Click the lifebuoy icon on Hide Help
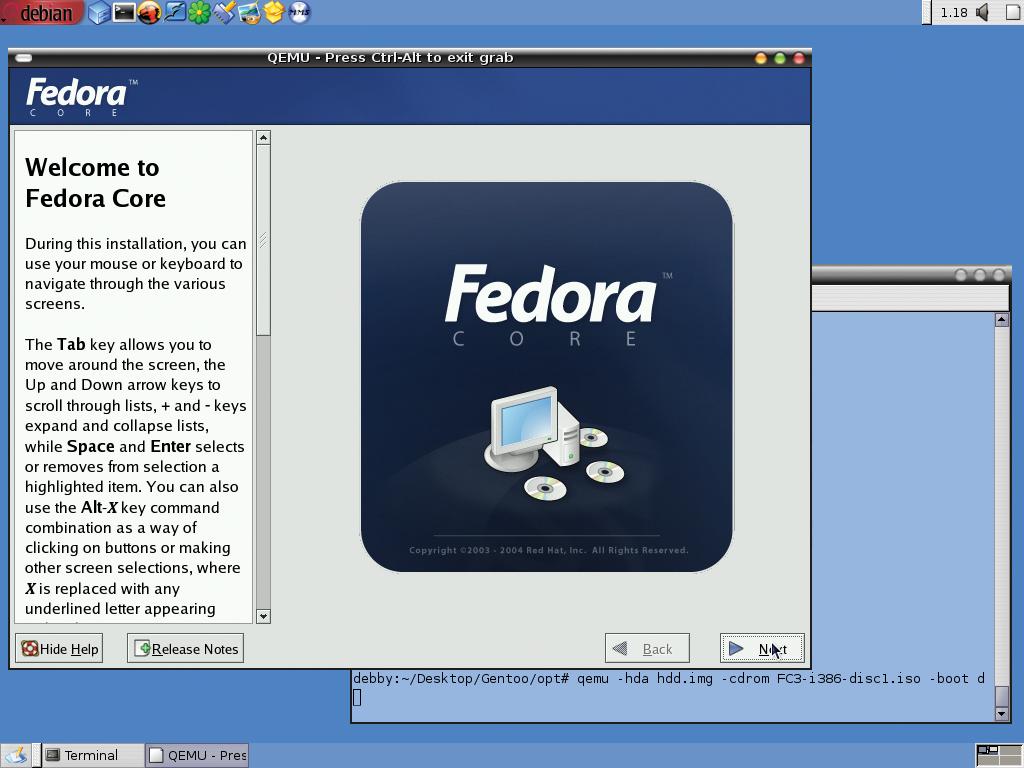The width and height of the screenshot is (1024, 768). click(x=30, y=648)
